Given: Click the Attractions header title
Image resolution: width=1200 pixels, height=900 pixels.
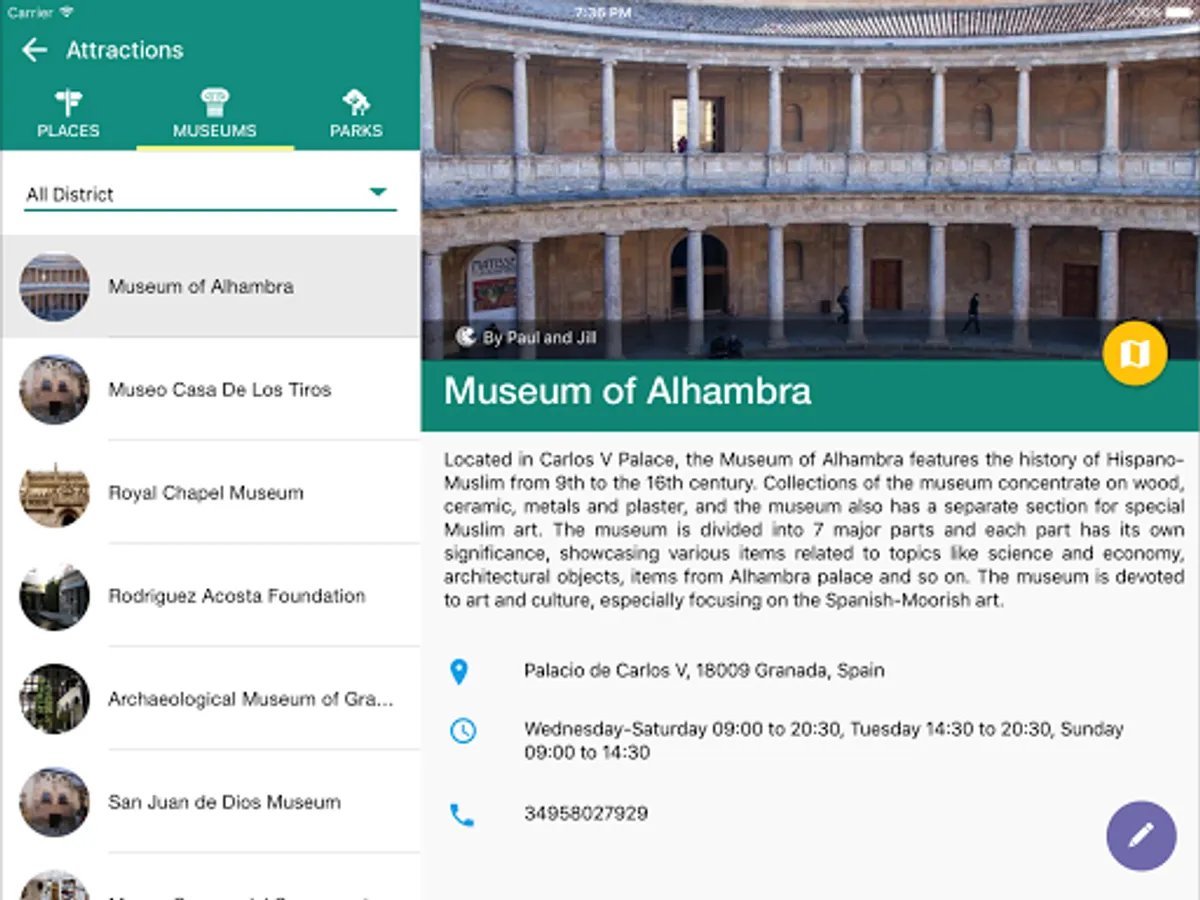Looking at the screenshot, I should [x=125, y=50].
